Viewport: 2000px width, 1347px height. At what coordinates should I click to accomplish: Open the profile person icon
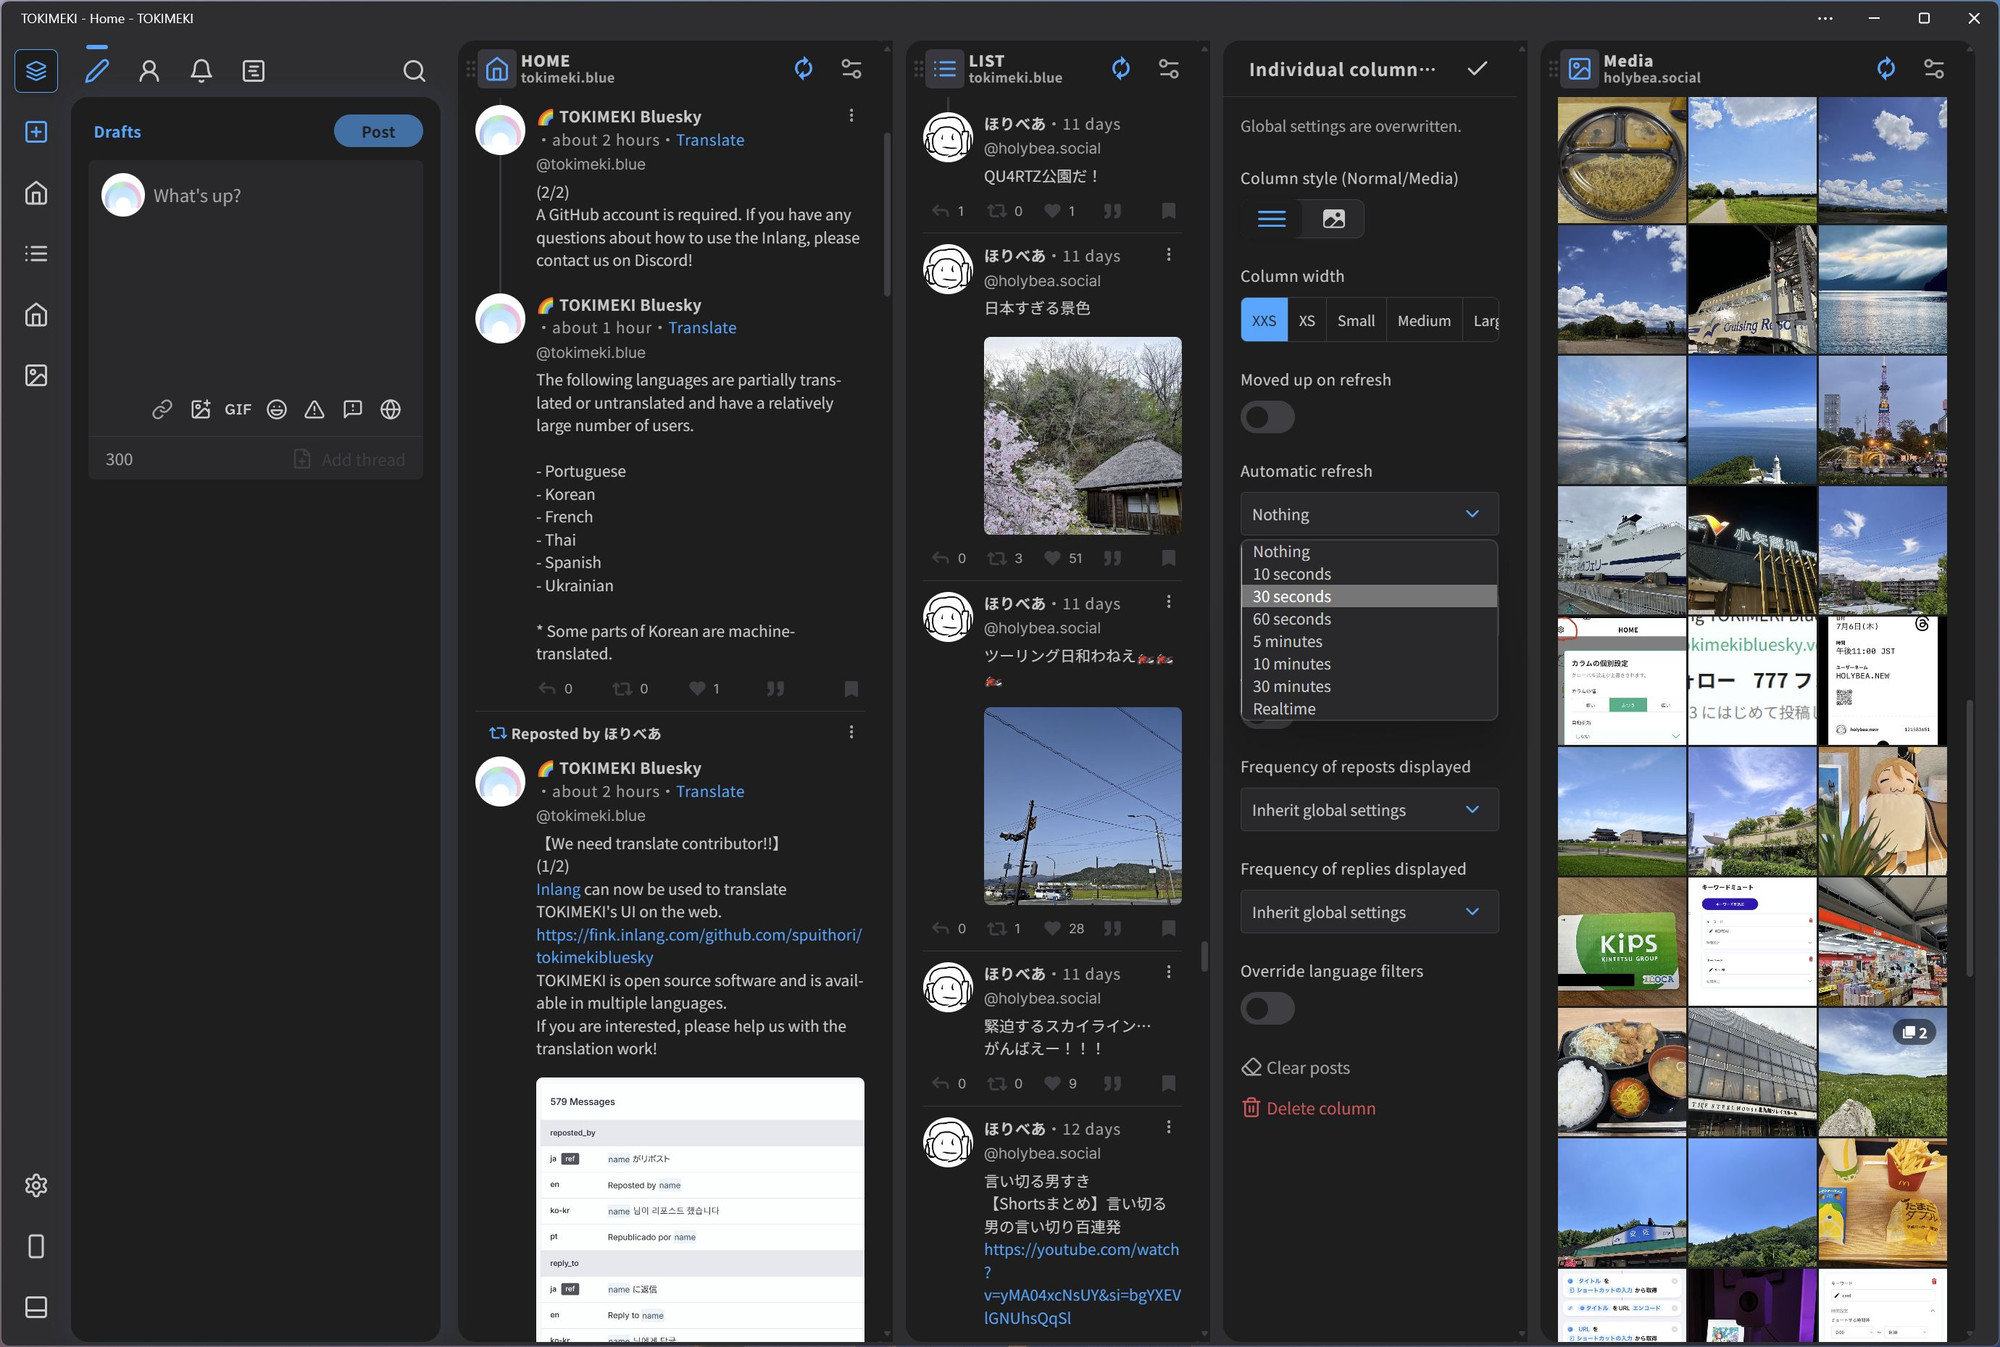click(149, 71)
